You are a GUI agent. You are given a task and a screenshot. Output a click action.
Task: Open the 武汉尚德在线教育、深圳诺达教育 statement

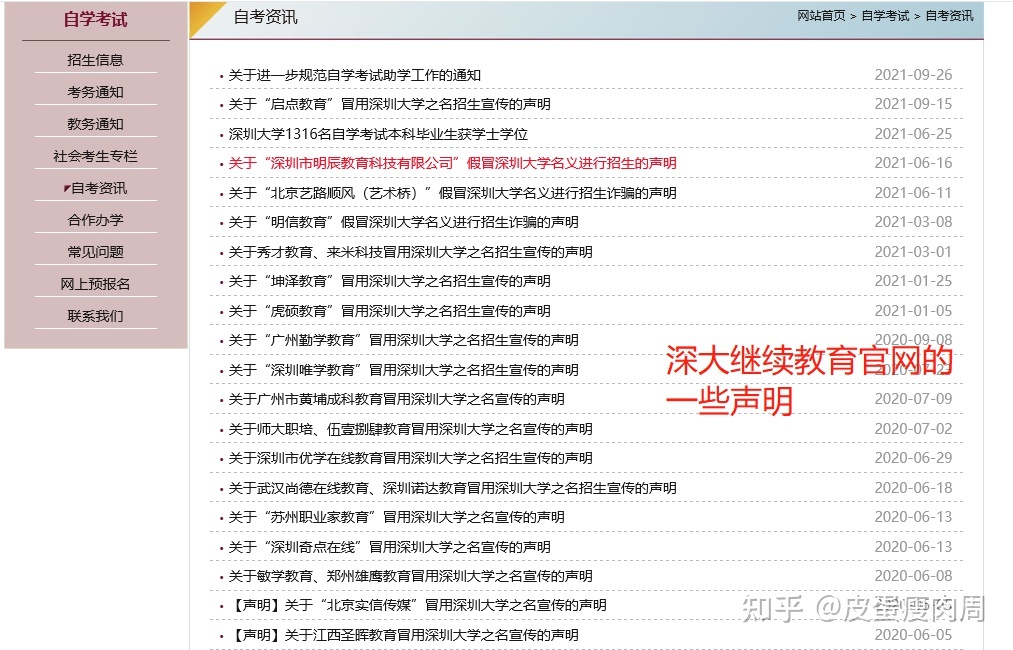(x=452, y=488)
